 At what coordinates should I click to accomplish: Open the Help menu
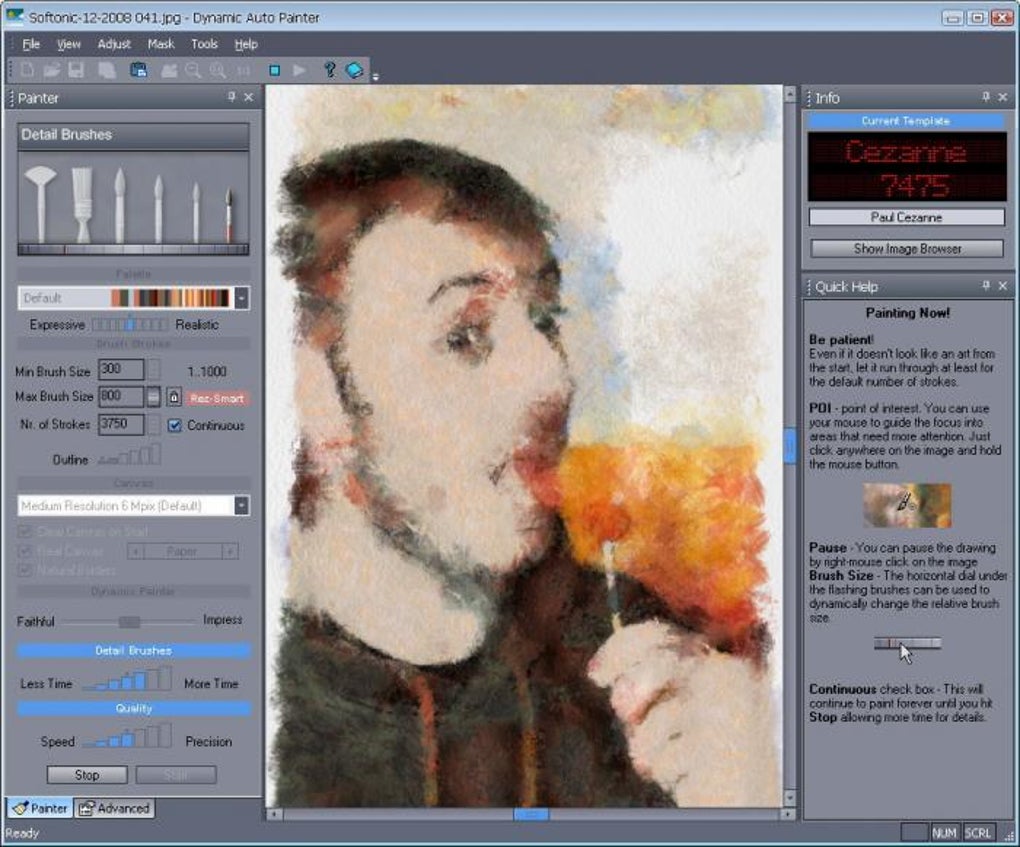tap(246, 44)
